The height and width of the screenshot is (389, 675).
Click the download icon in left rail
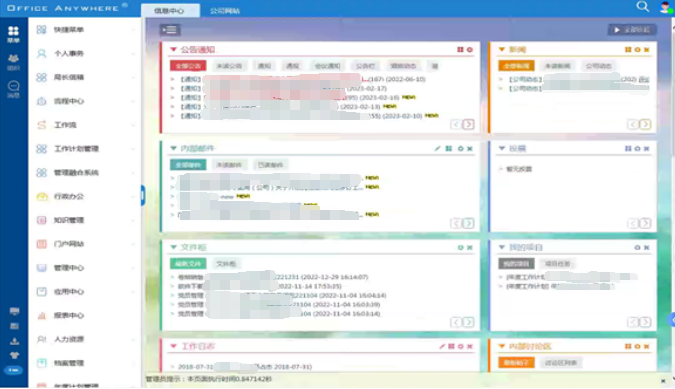coord(14,341)
